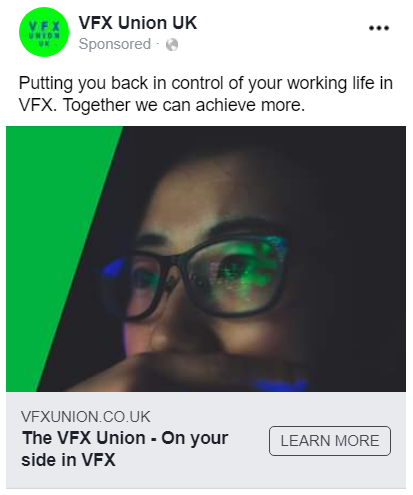Viewport: 413px width, 495px height.
Task: Click the VFX lettering inside the round logo
Action: (44, 27)
